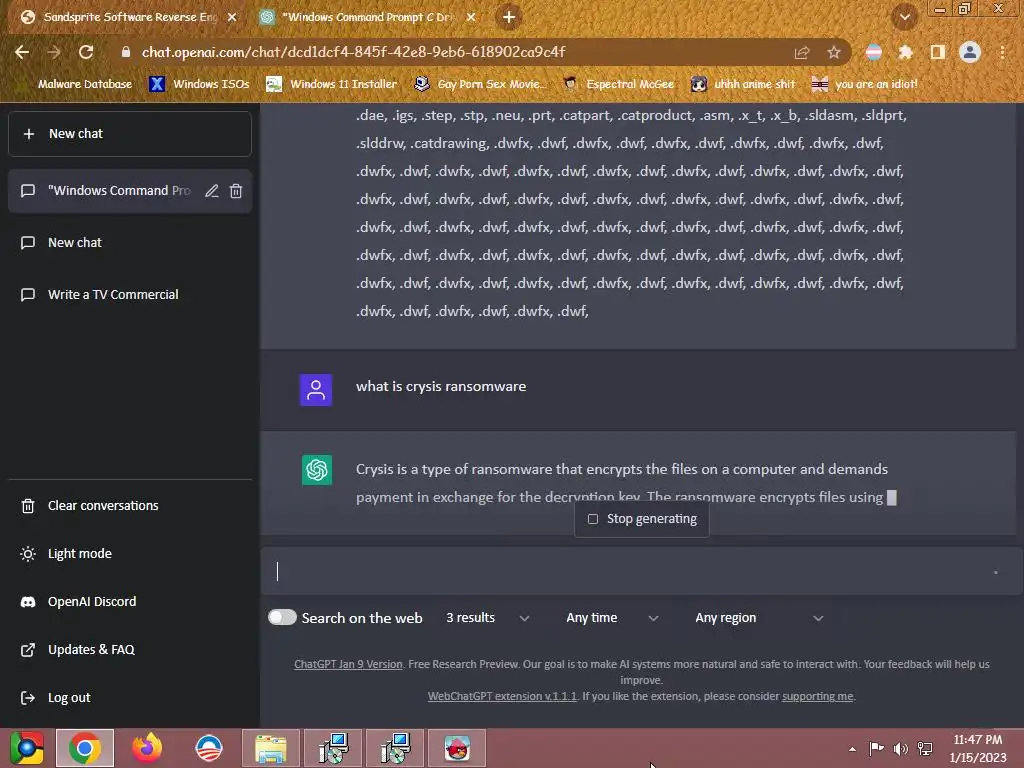
Task: Expand the Any time dropdown
Action: tap(611, 618)
